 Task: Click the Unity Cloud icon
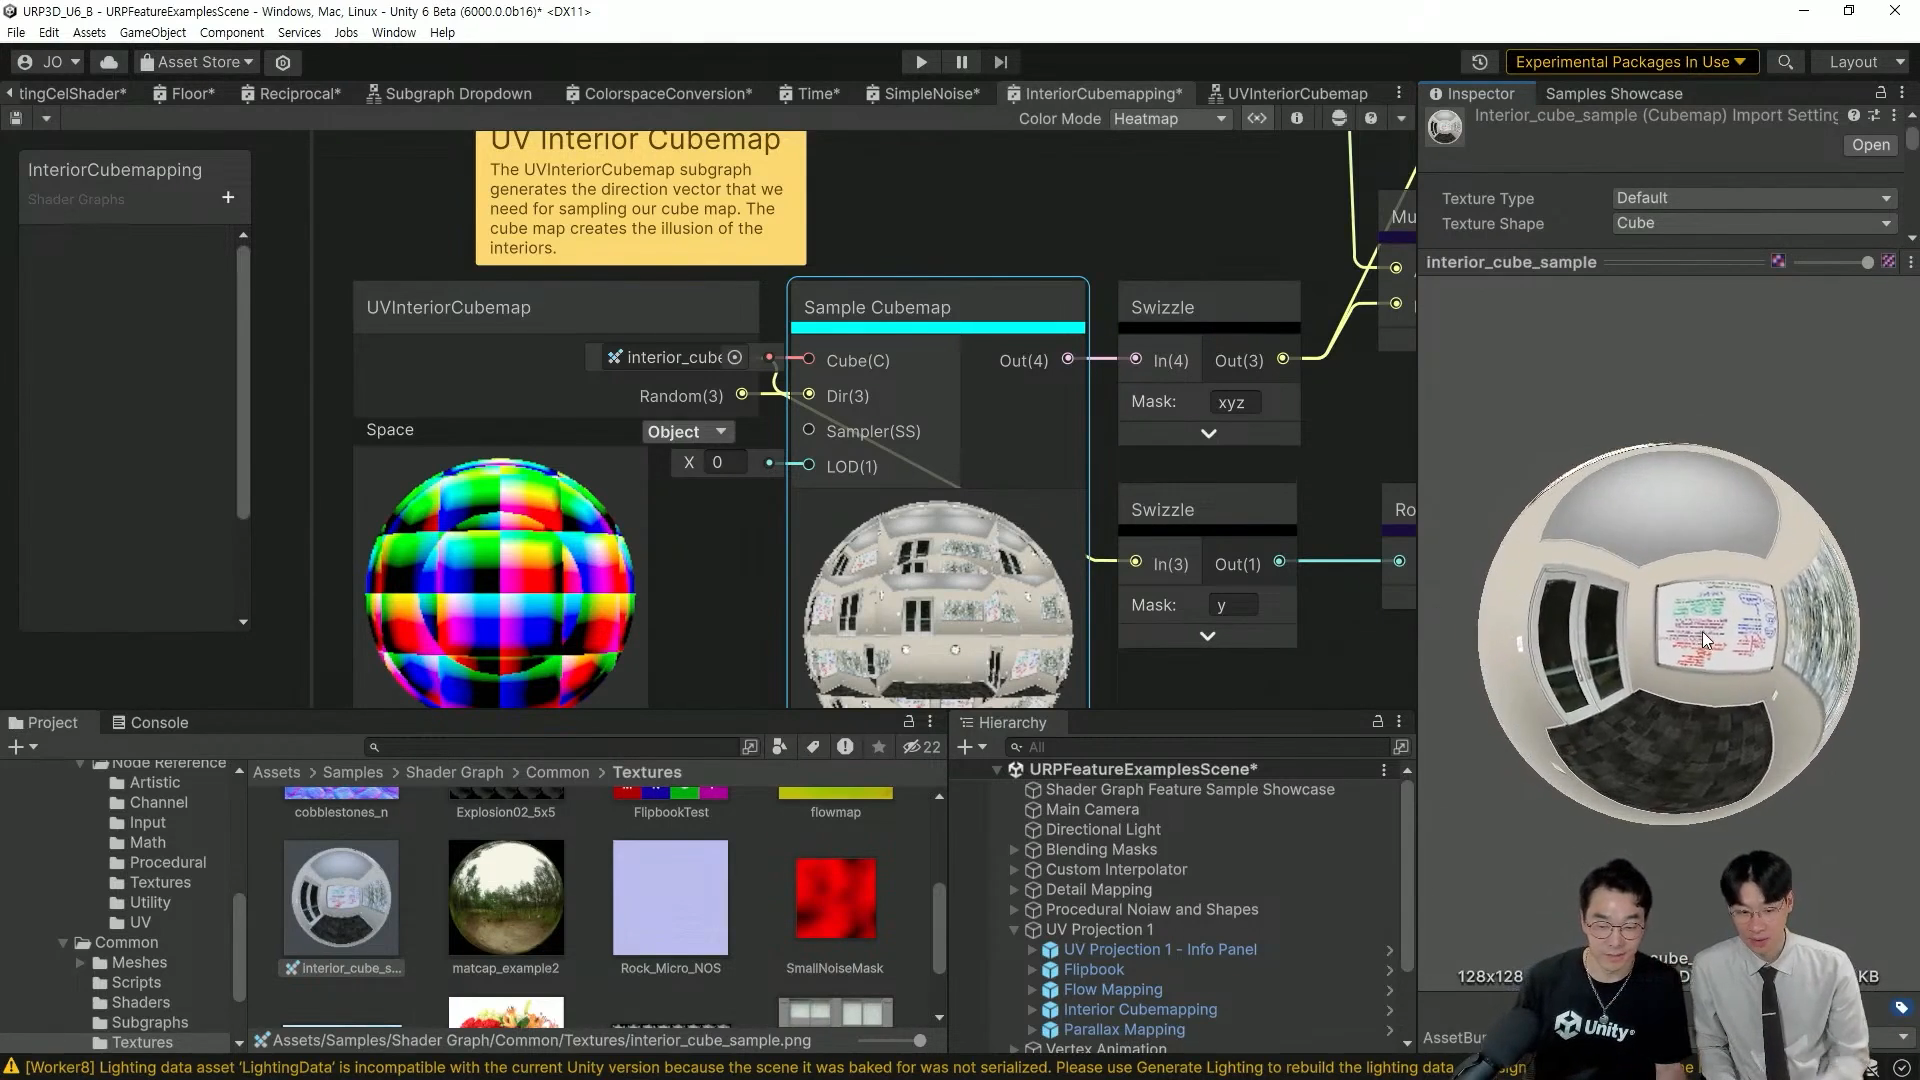pyautogui.click(x=109, y=62)
